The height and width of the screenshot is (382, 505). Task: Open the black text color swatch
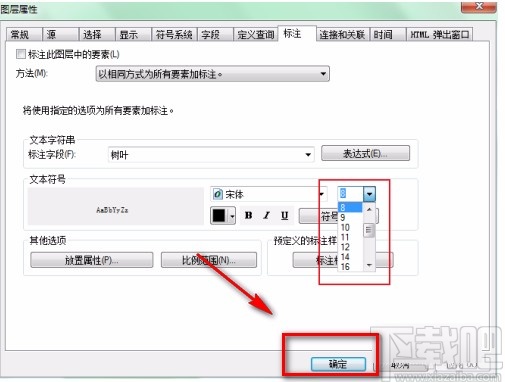pyautogui.click(x=219, y=215)
